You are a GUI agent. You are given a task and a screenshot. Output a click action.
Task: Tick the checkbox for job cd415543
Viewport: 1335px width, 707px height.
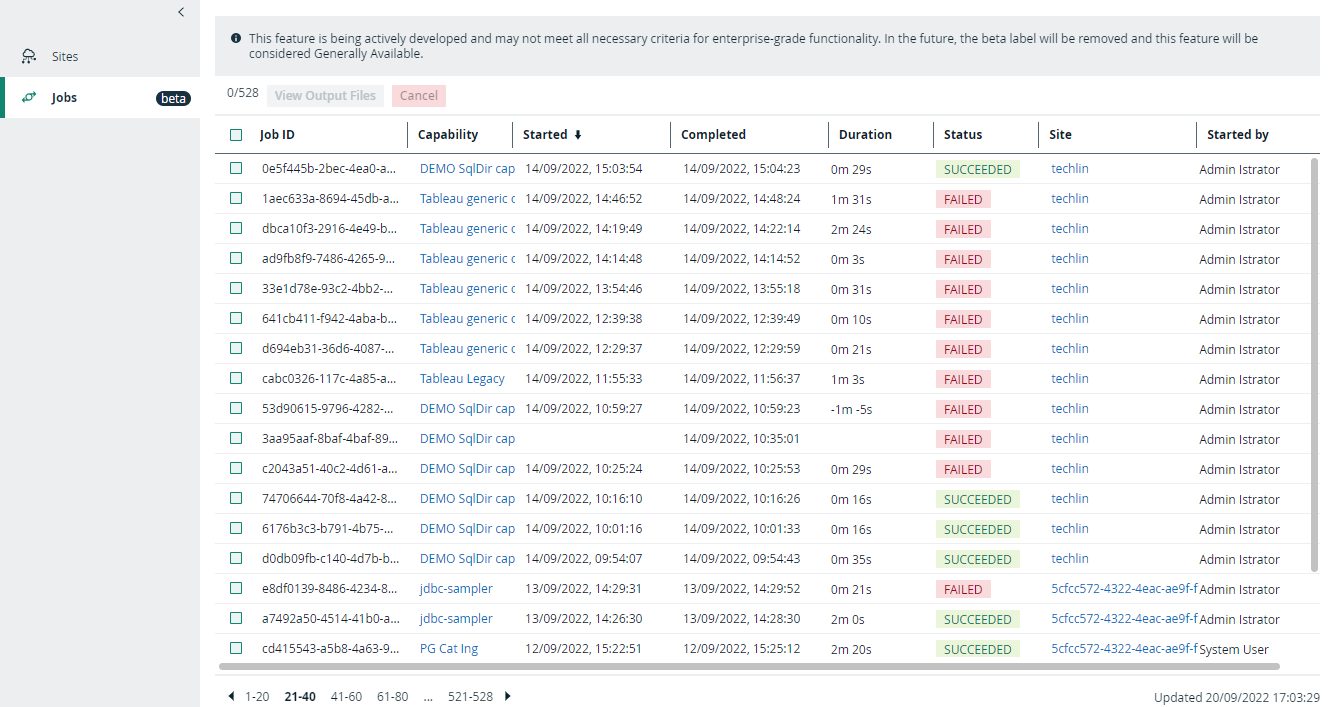click(236, 648)
